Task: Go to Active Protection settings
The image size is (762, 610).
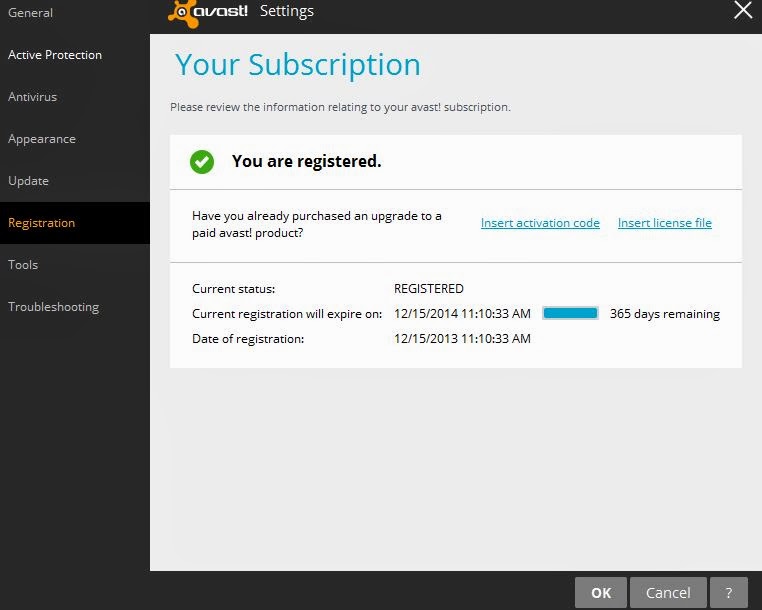Action: (x=55, y=55)
